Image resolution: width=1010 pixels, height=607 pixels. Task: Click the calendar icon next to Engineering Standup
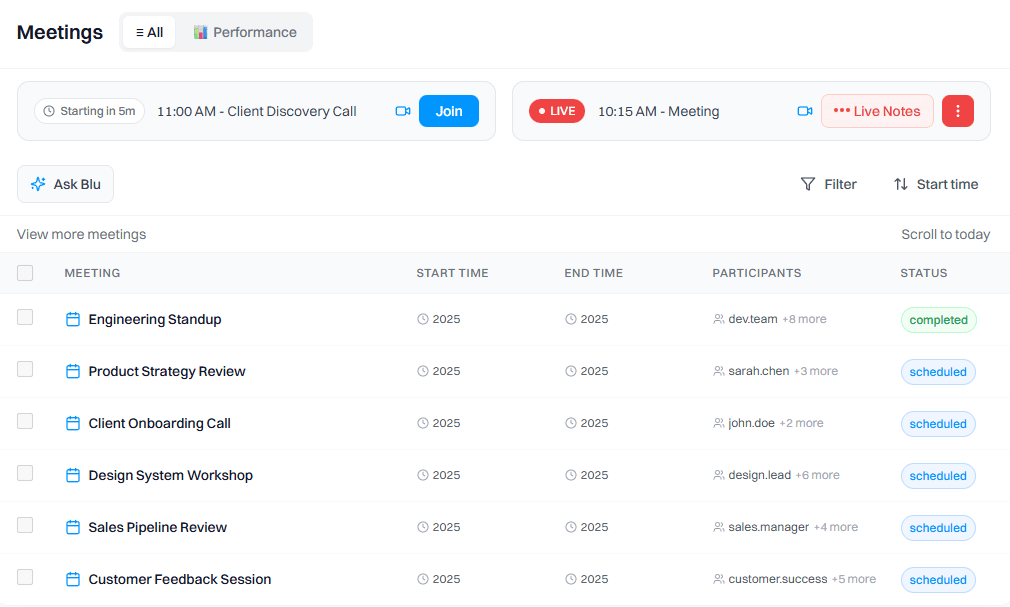[x=73, y=318]
